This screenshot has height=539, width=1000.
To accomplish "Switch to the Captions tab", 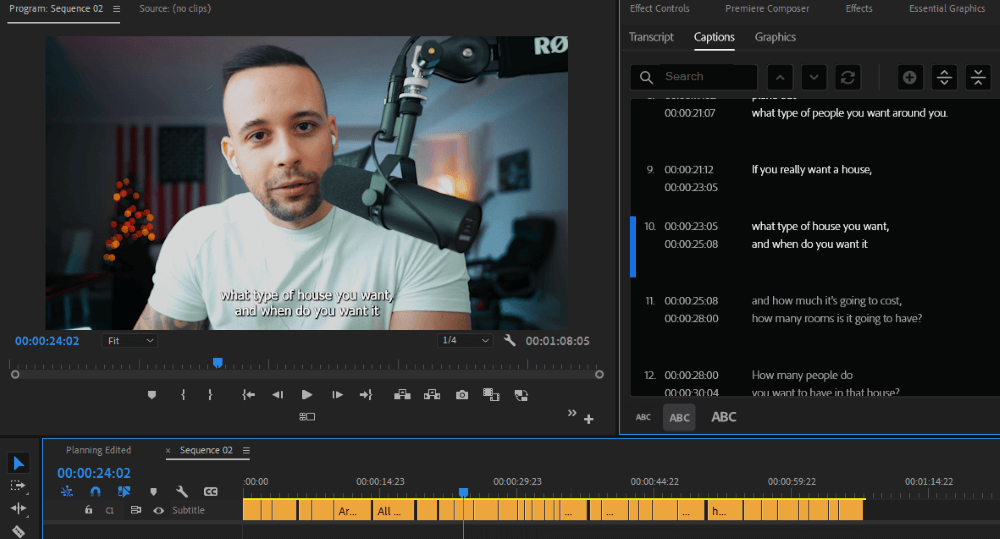I will (x=714, y=37).
